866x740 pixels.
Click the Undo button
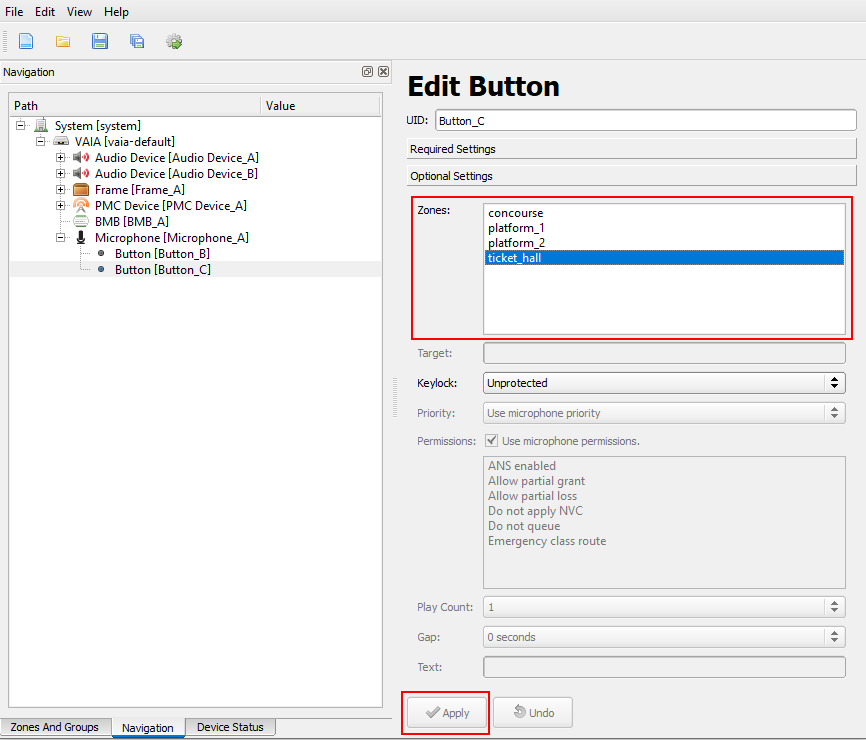(533, 713)
